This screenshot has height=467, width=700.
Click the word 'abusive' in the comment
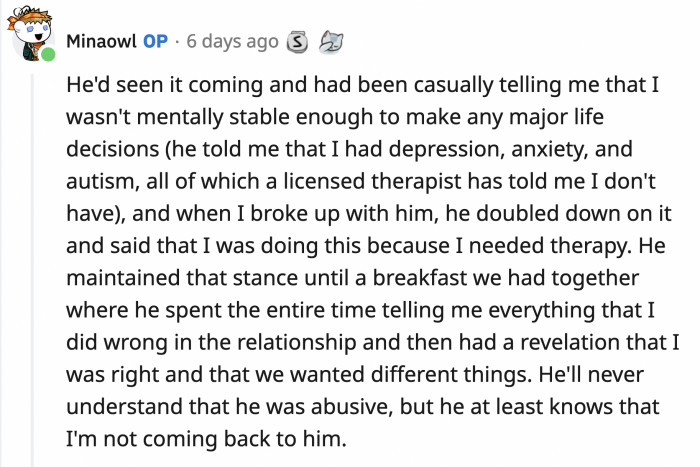(x=352, y=406)
